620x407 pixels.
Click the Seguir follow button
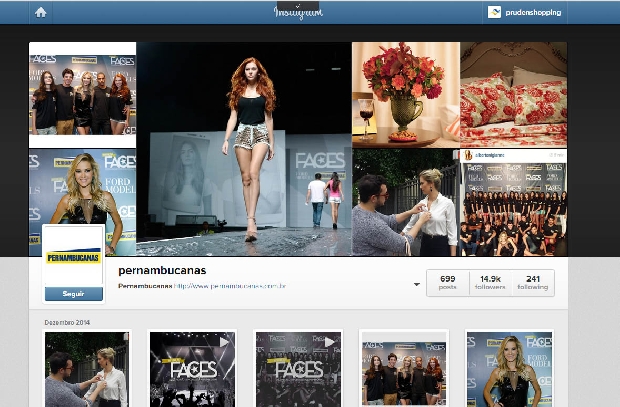[74, 294]
